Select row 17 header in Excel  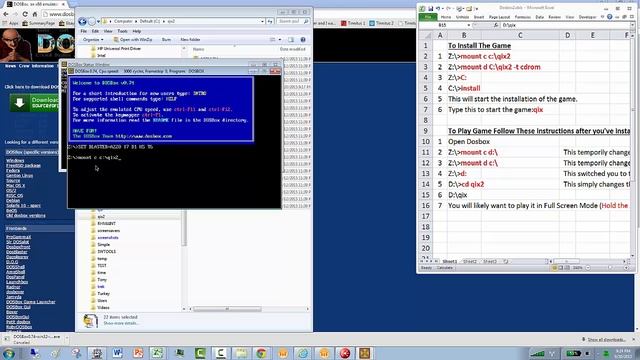pos(426,216)
